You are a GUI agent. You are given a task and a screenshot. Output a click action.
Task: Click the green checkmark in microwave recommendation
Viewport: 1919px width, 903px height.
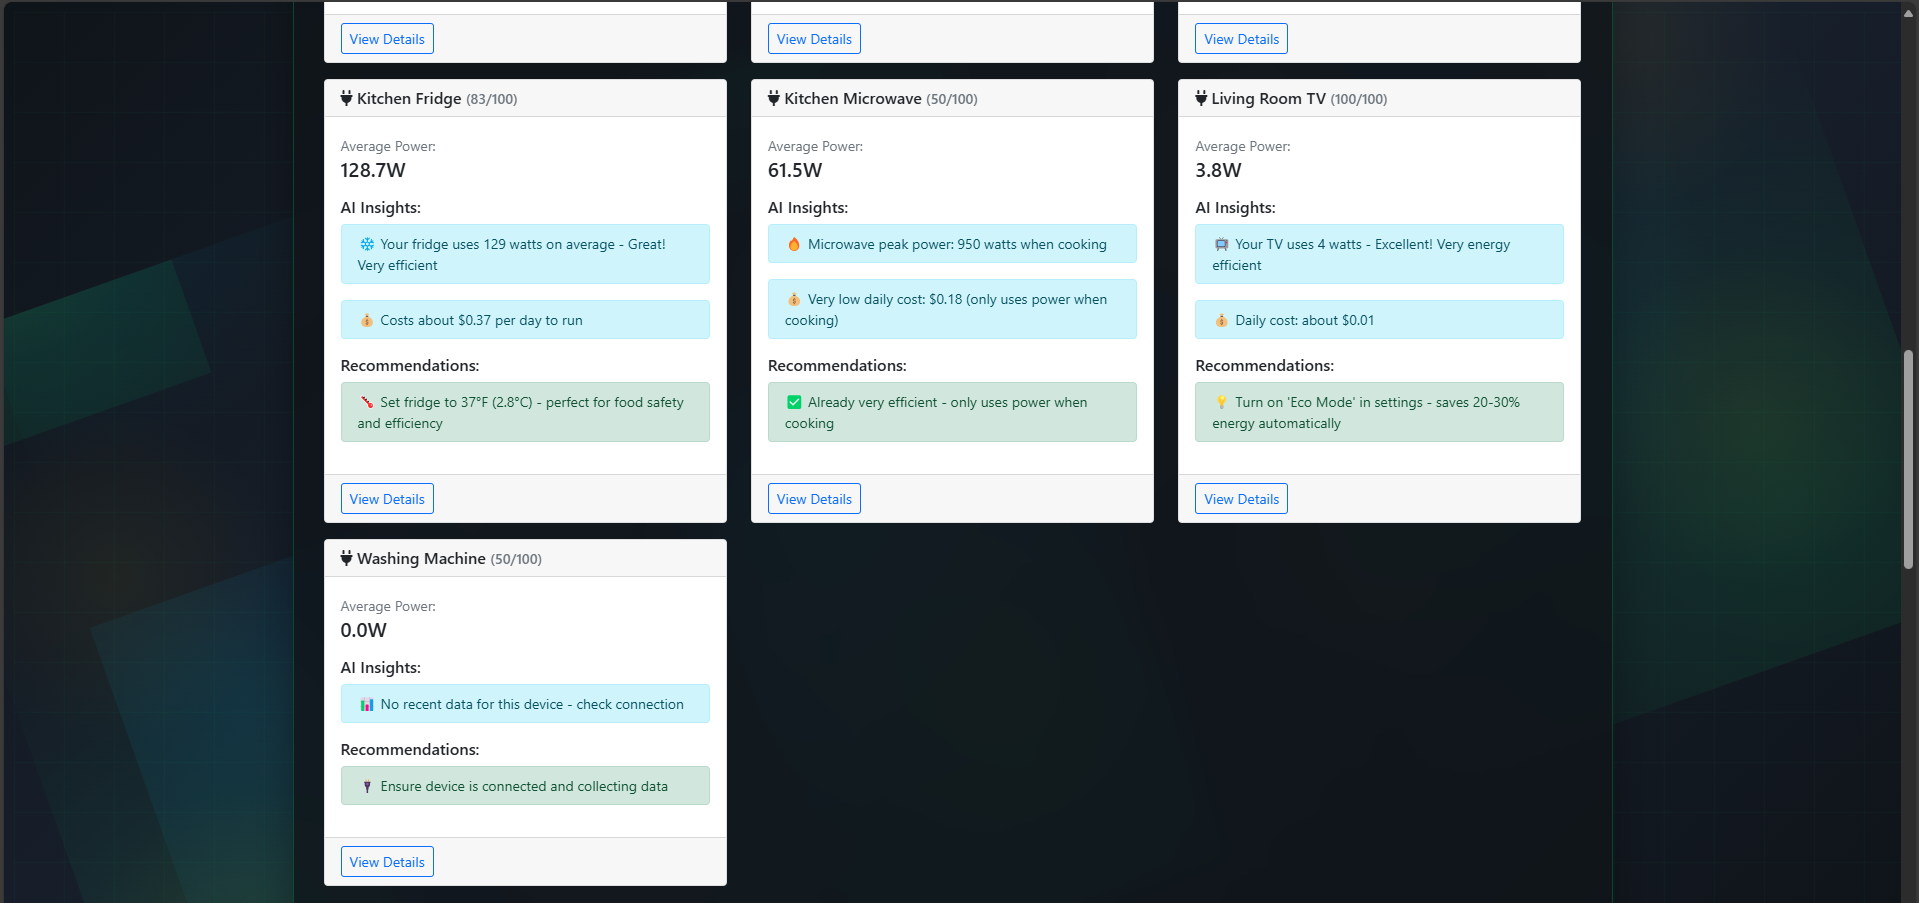[794, 402]
